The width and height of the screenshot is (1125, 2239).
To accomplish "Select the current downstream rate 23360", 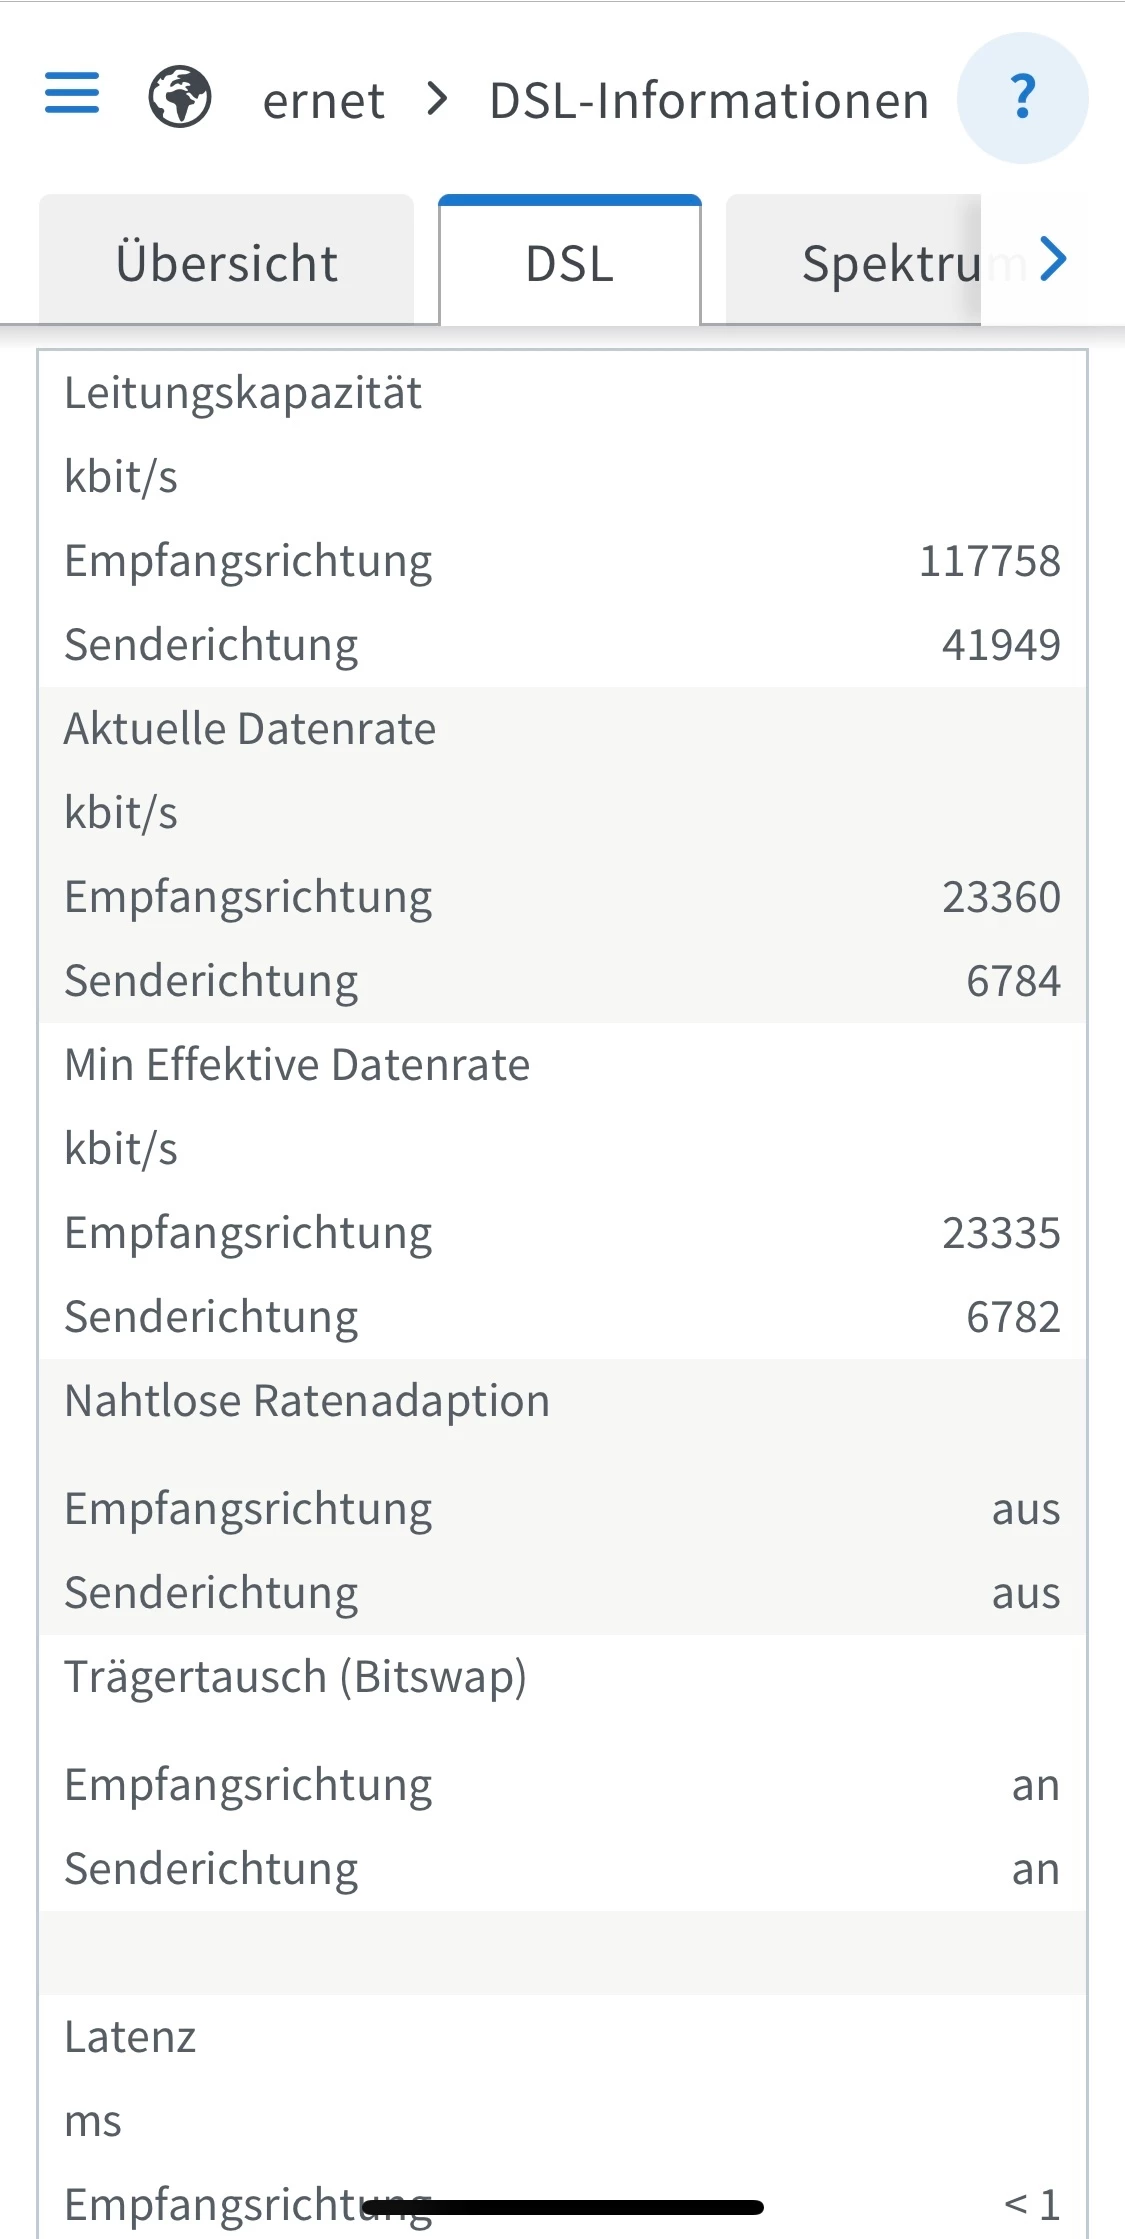I will (1000, 897).
